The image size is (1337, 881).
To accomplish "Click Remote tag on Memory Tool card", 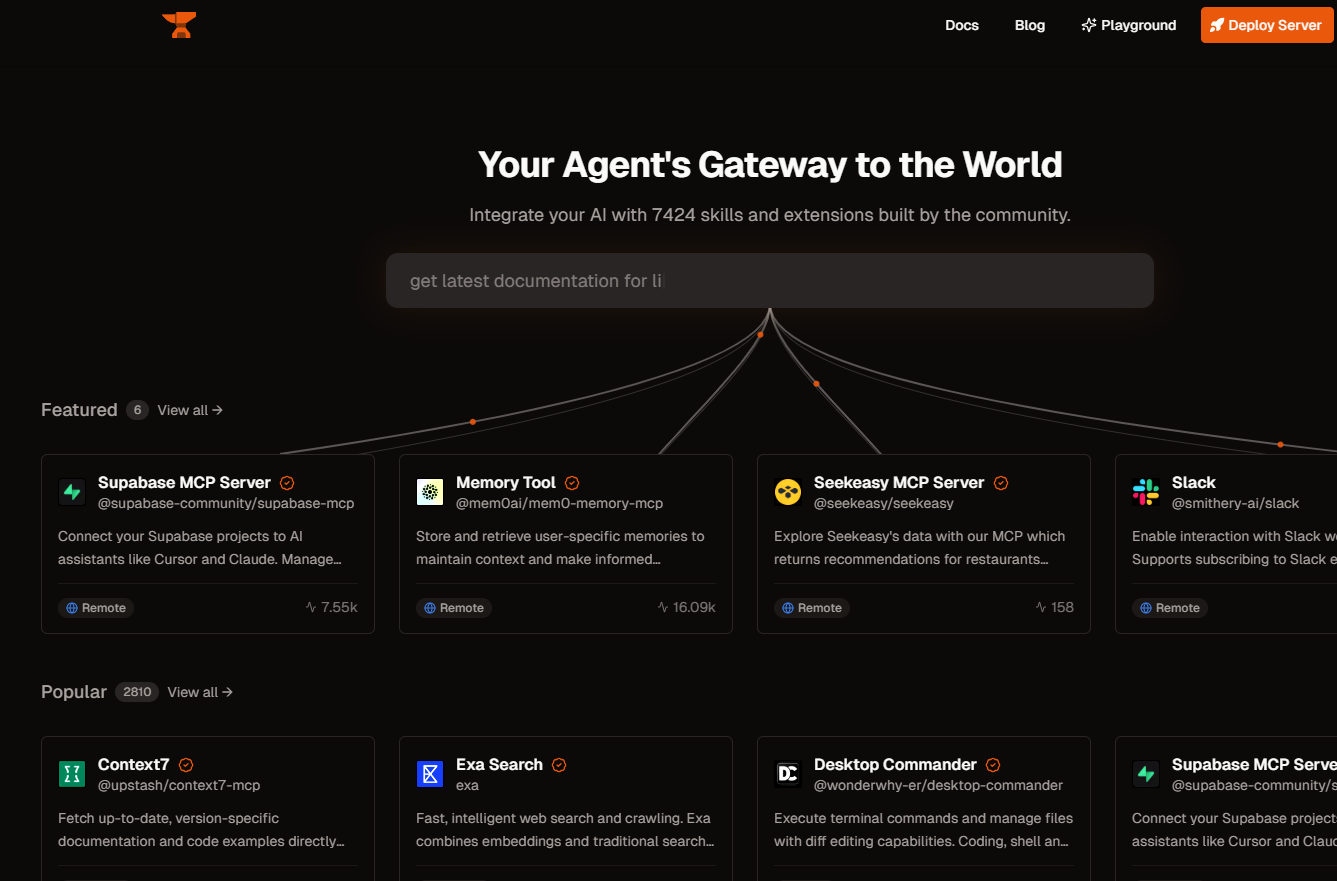I will [454, 608].
